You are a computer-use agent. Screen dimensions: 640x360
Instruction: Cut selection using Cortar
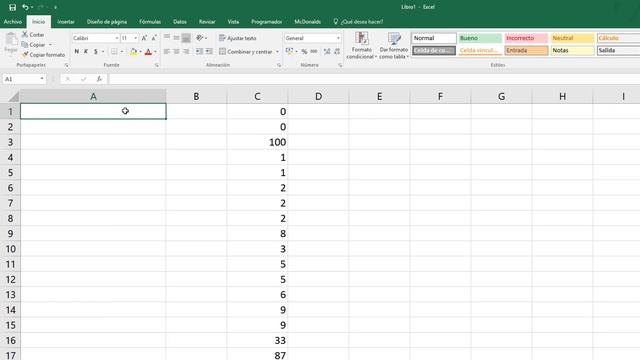pyautogui.click(x=33, y=35)
